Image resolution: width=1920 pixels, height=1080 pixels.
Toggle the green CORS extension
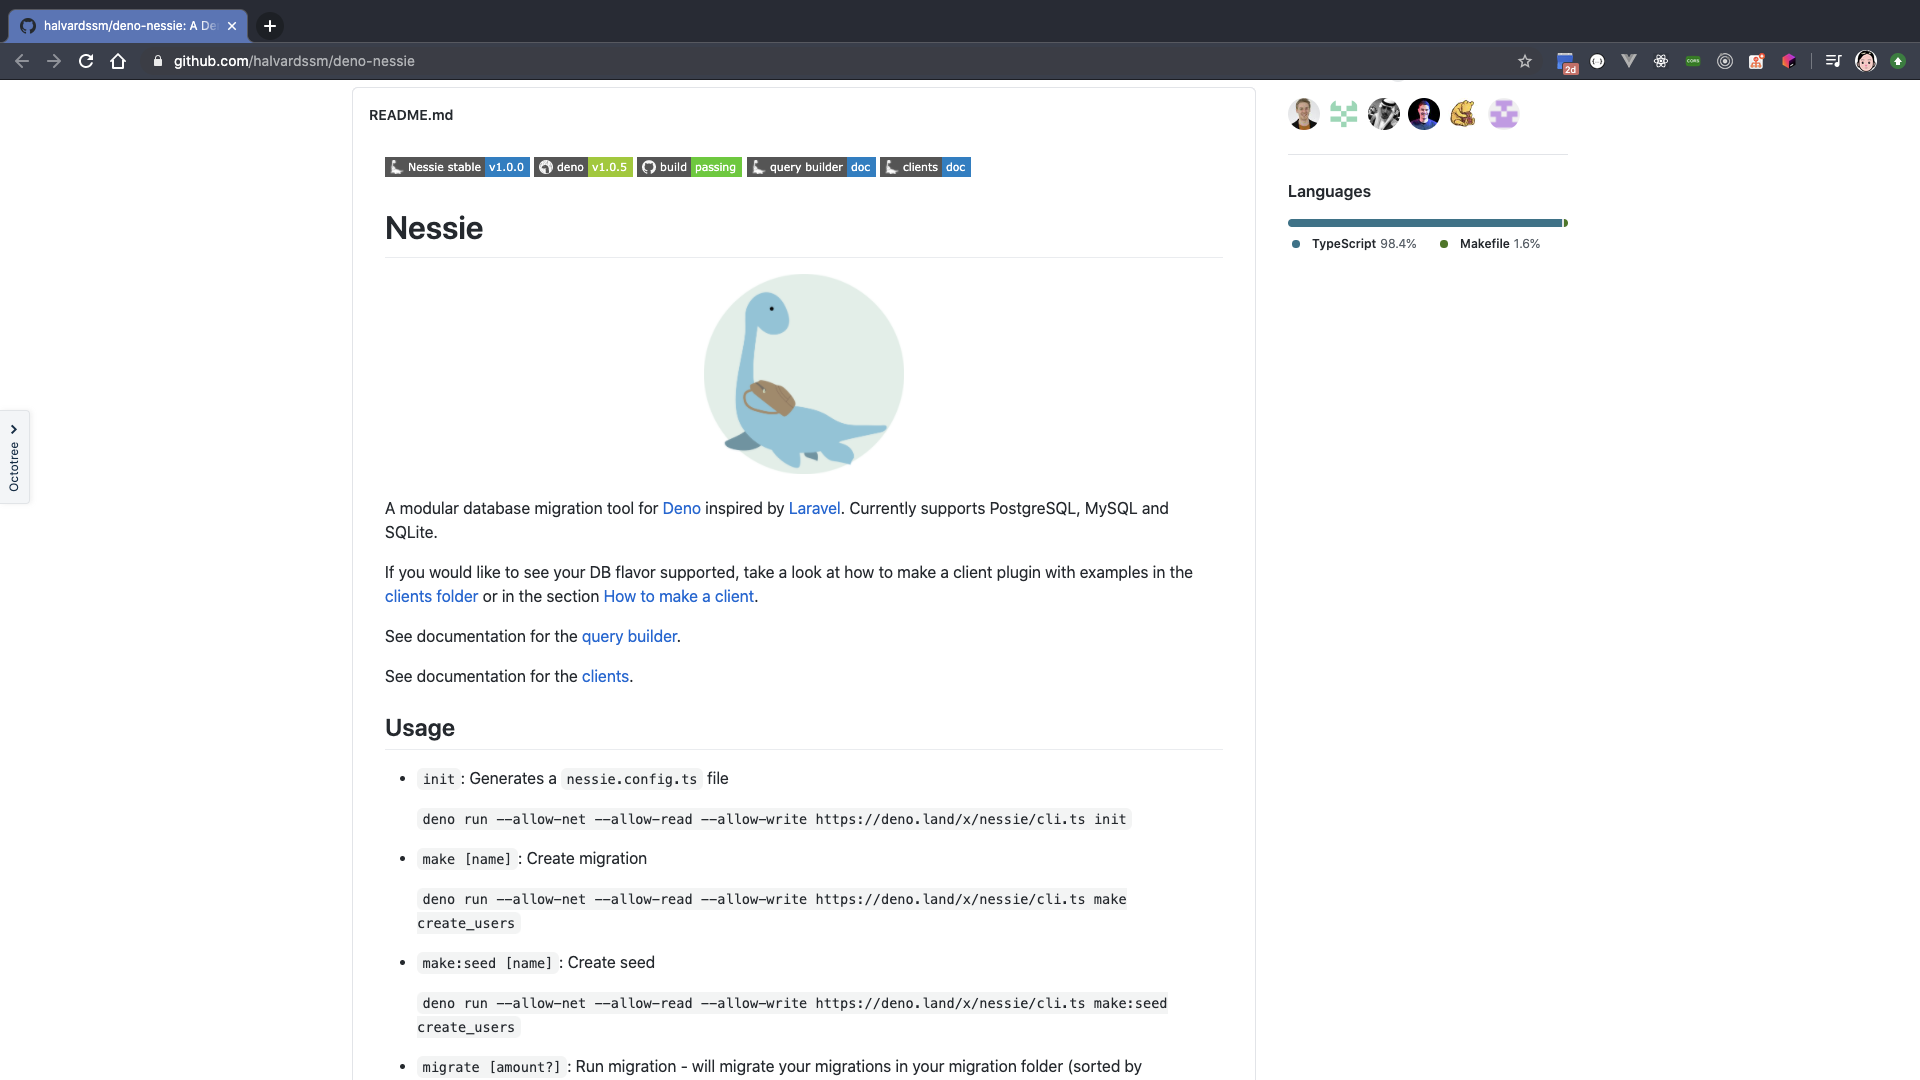pos(1693,61)
